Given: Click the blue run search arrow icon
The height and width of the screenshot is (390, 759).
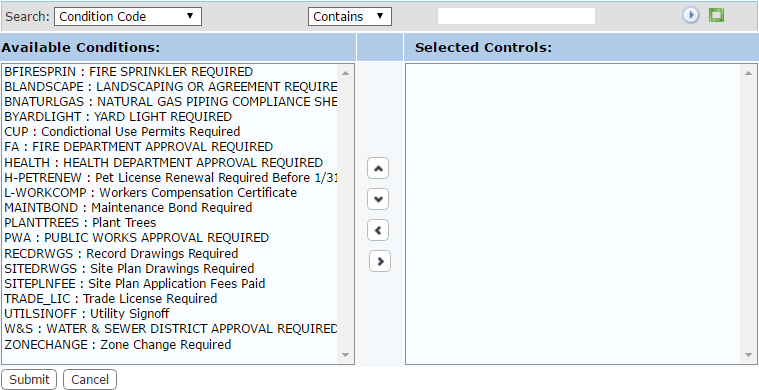Looking at the screenshot, I should (x=691, y=15).
